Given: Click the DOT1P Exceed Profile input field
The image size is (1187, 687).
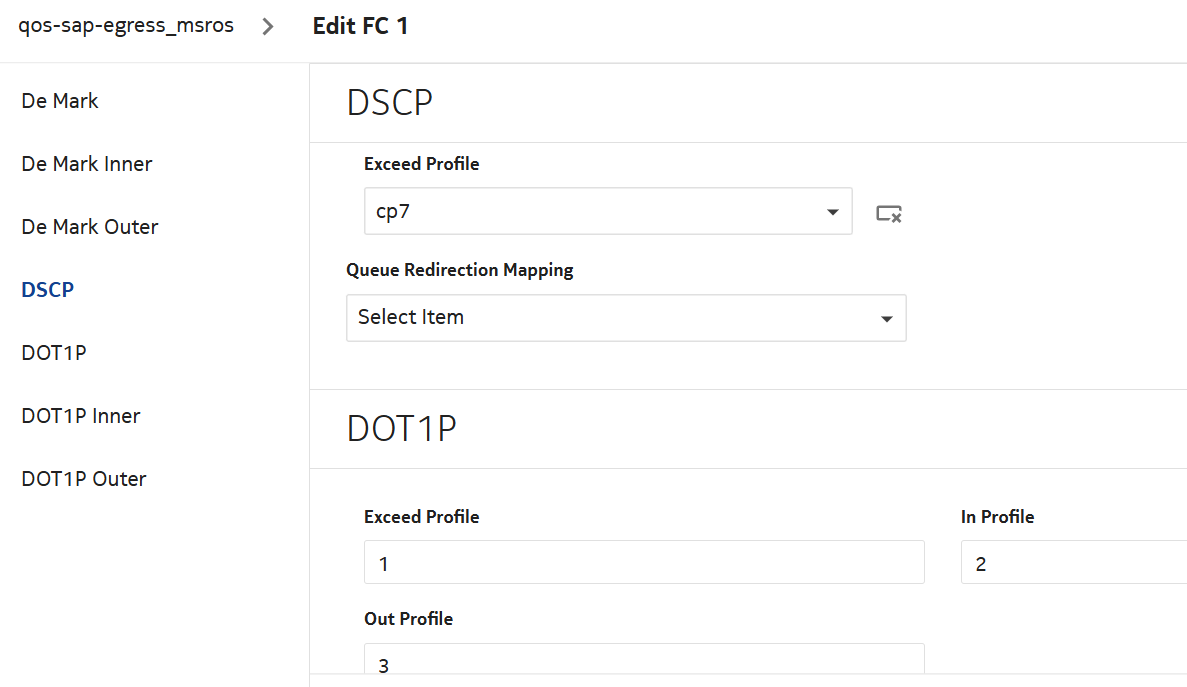Looking at the screenshot, I should click(644, 563).
